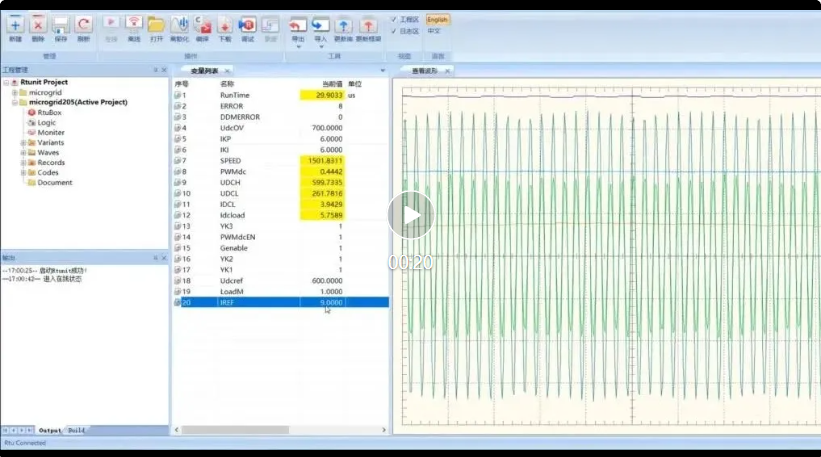Click the Compile (编译) toolbar icon

click(x=203, y=24)
